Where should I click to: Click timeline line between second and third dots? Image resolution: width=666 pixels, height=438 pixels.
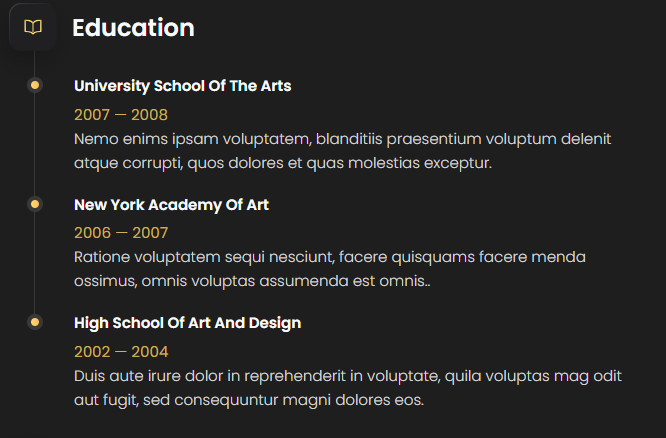pos(35,264)
